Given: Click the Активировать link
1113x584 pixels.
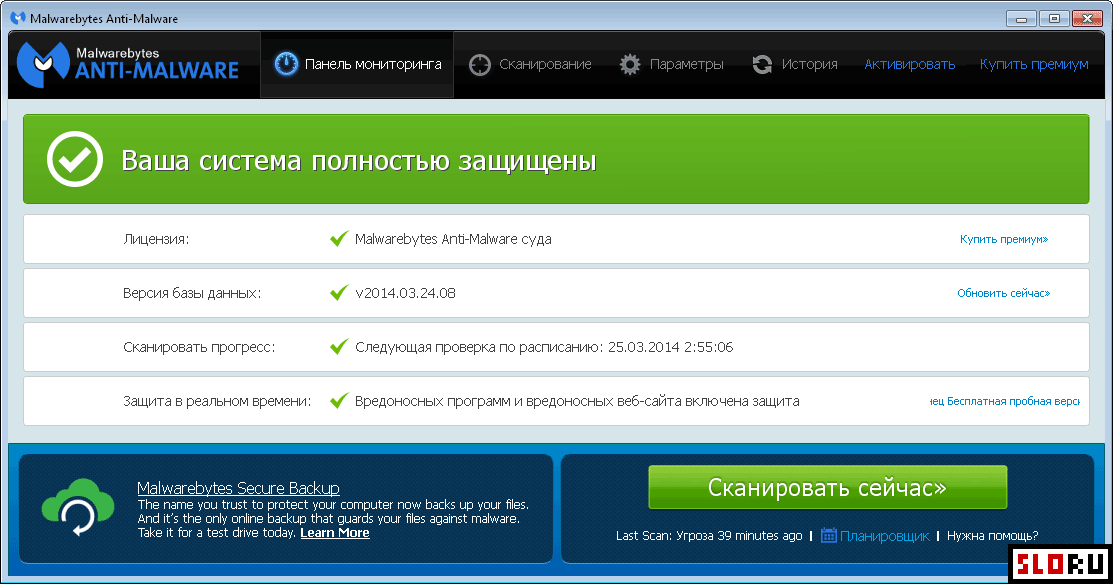Looking at the screenshot, I should (909, 65).
